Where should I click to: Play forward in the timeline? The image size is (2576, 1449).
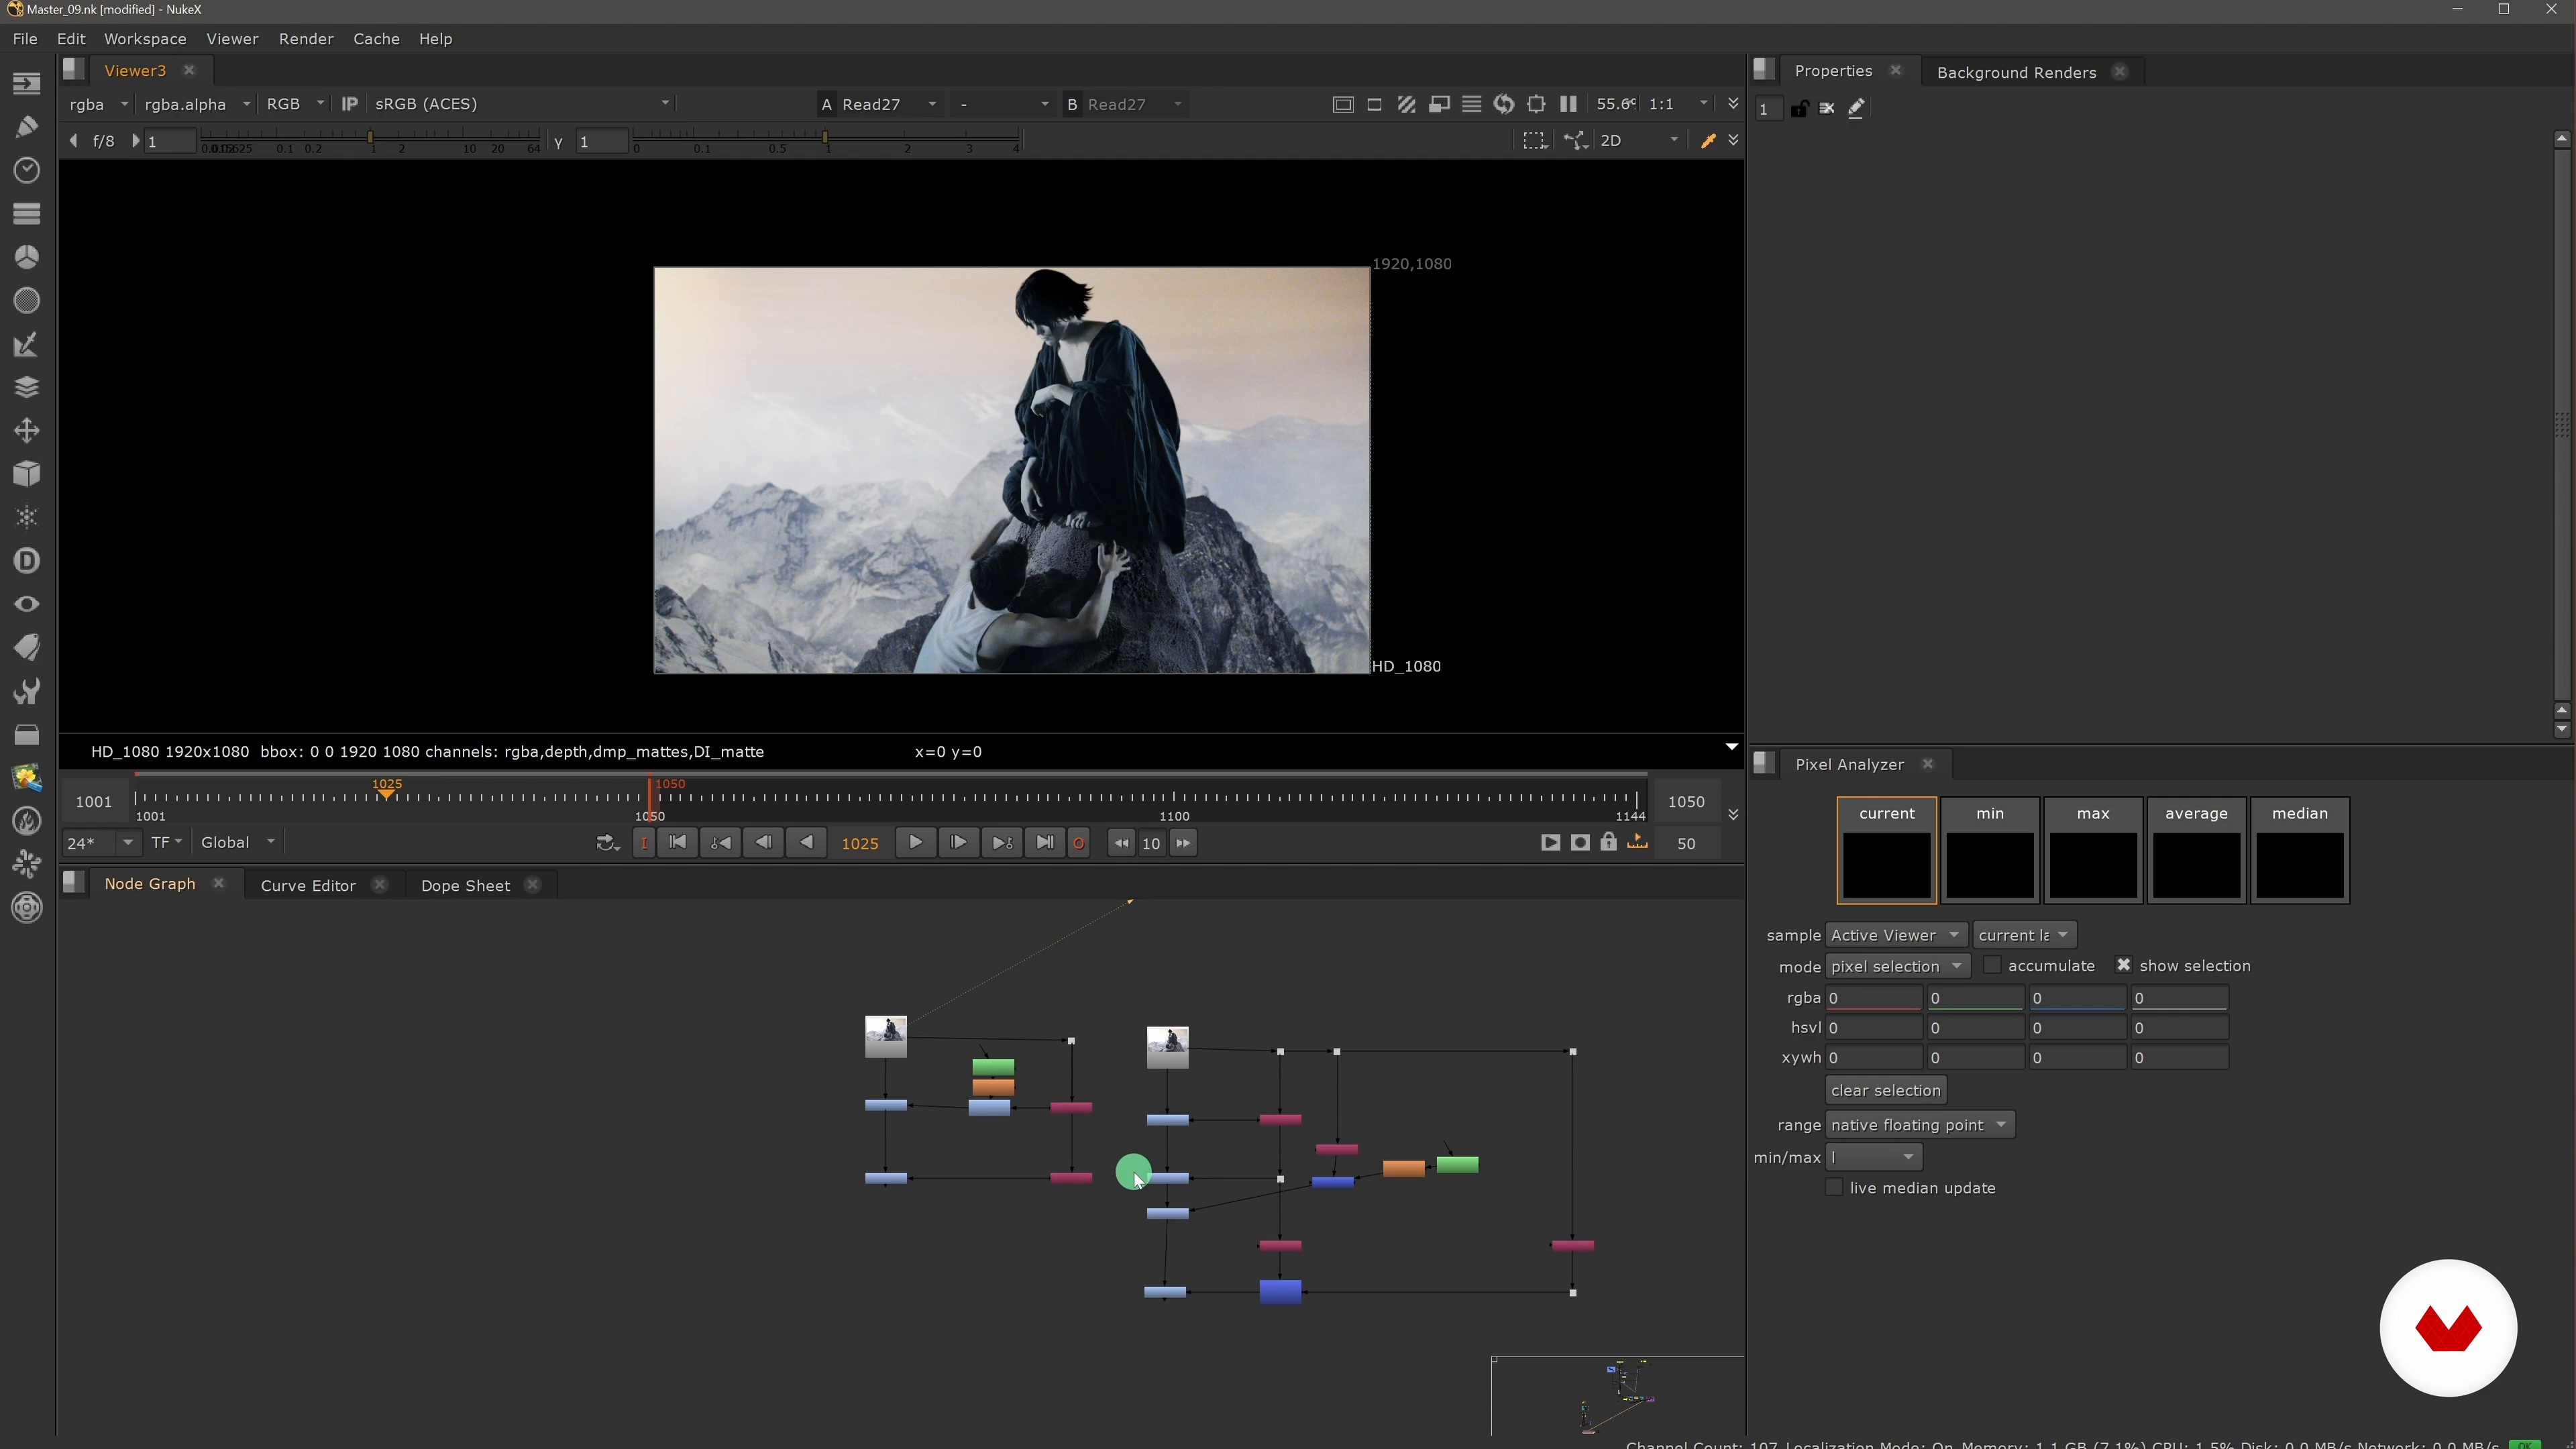[x=915, y=842]
